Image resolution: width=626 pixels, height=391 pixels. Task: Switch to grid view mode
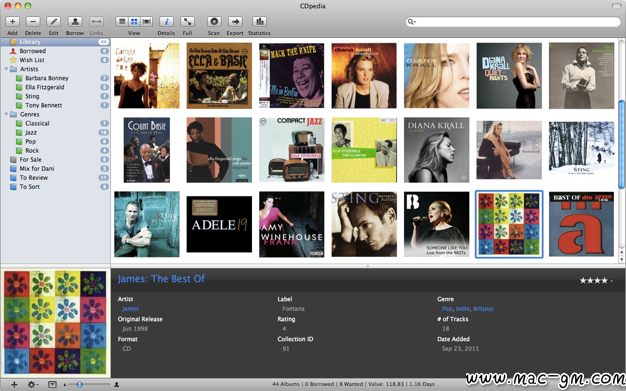[134, 22]
